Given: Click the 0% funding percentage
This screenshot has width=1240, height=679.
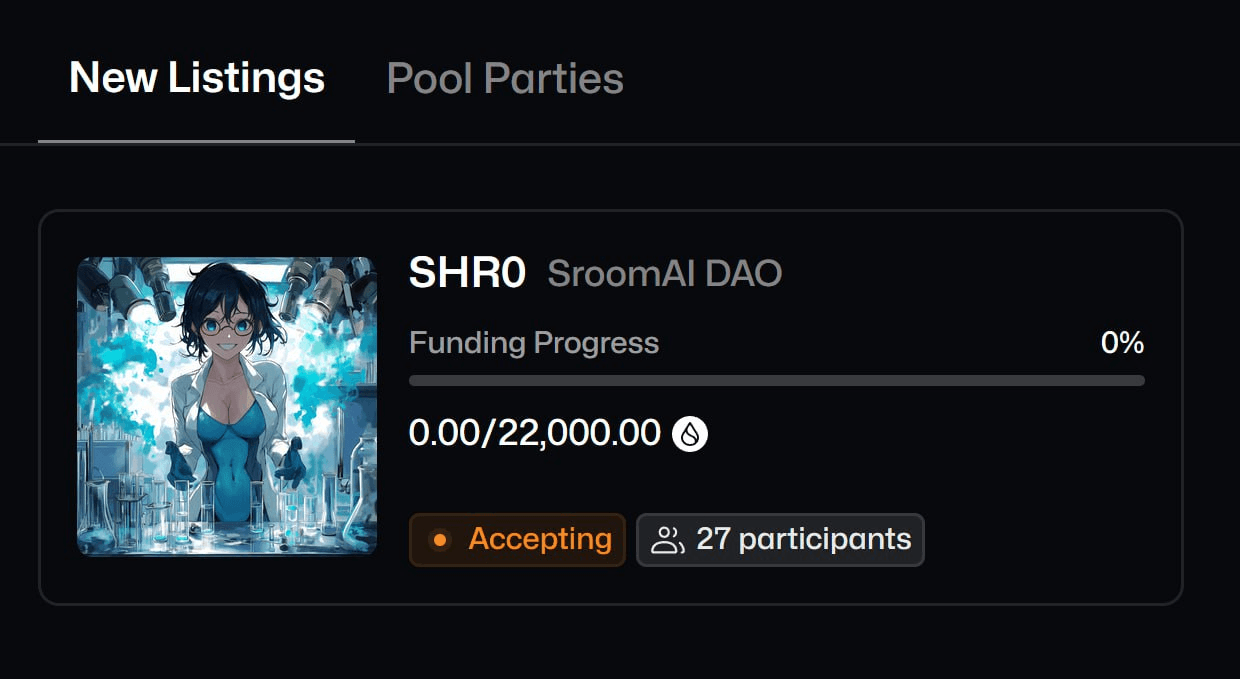Looking at the screenshot, I should point(1122,343).
